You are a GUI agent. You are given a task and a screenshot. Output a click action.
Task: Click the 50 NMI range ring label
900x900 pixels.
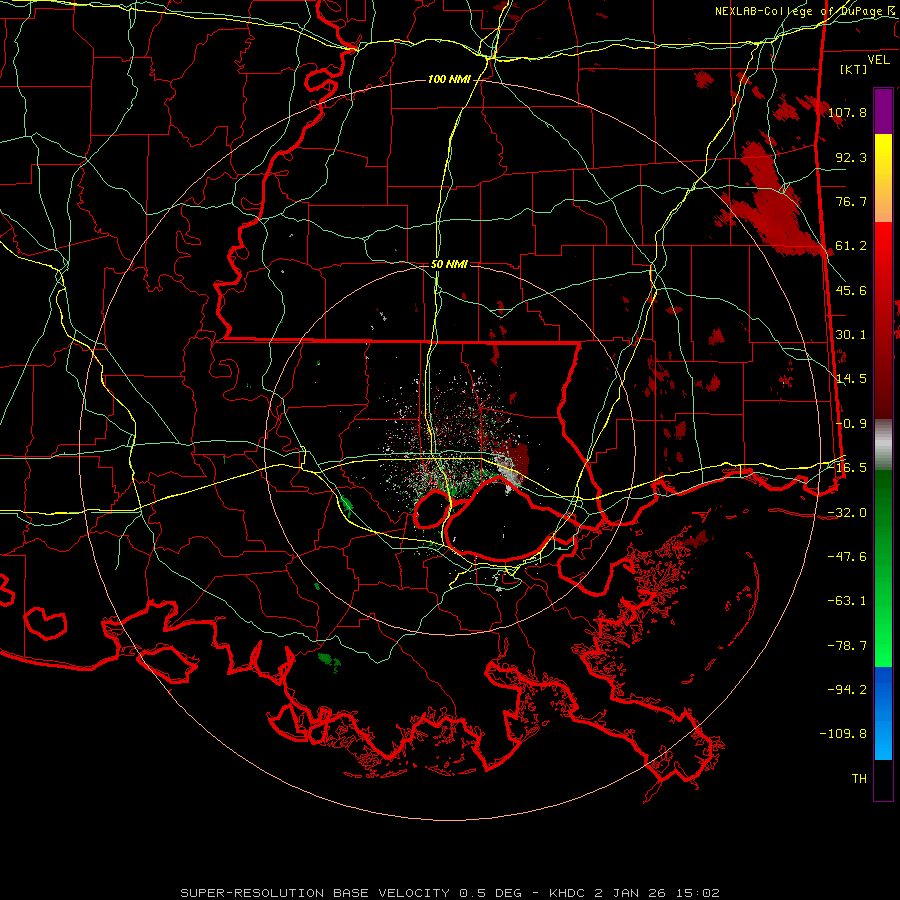coord(449,265)
